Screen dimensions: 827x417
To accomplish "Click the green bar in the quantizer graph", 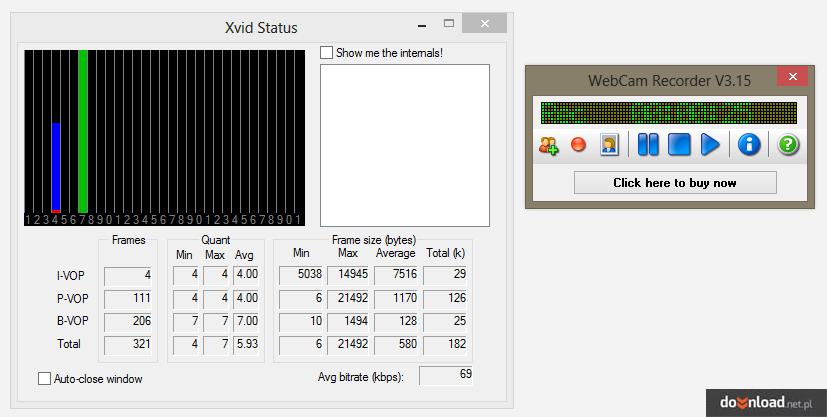I will click(83, 131).
